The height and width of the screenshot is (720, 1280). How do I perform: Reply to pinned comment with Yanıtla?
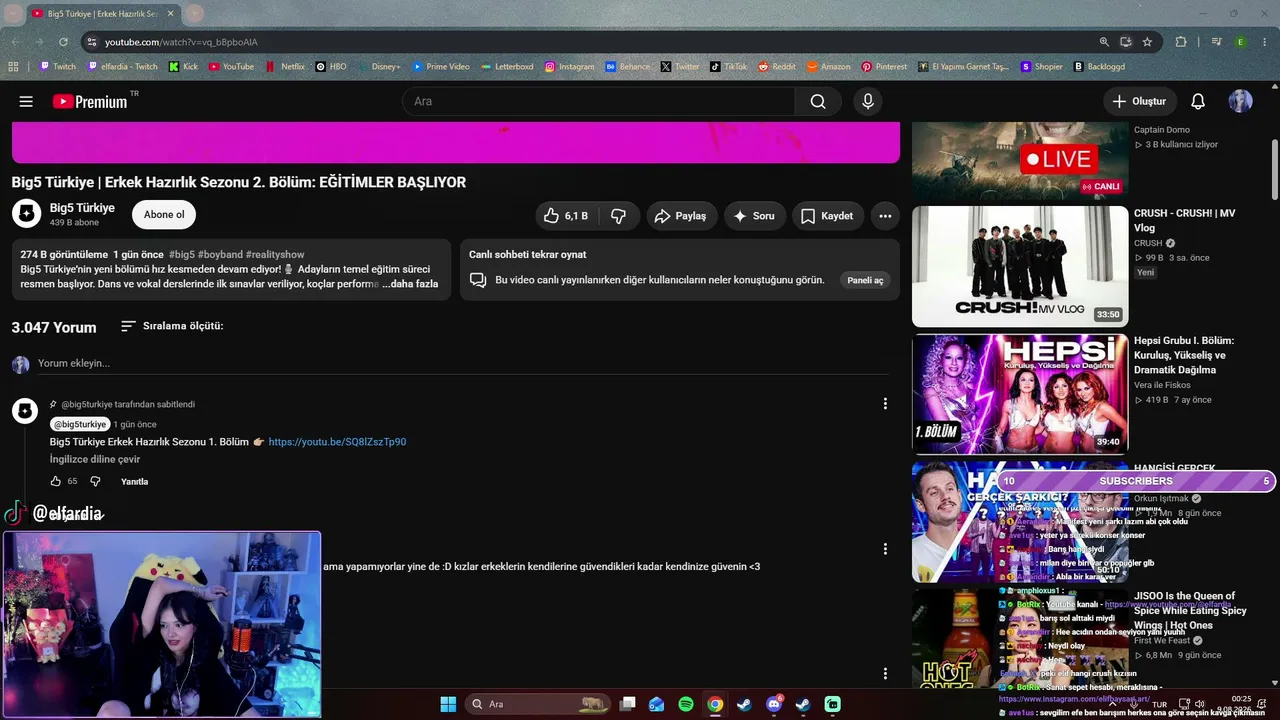(x=135, y=481)
